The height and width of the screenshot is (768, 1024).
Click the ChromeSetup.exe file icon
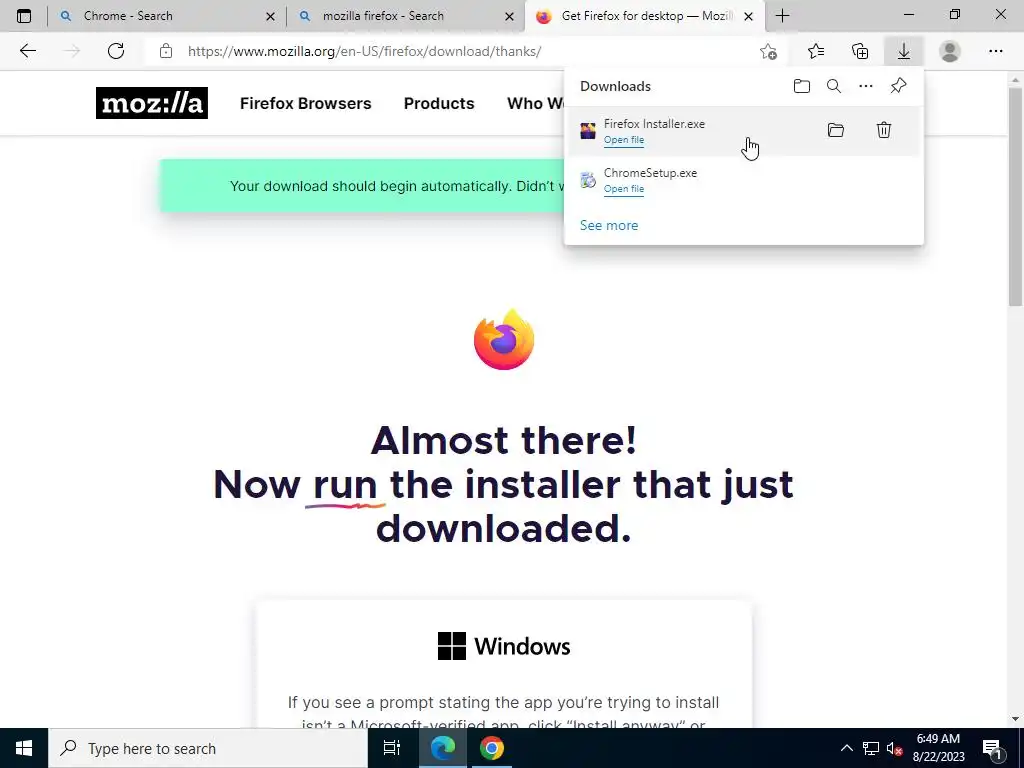[x=588, y=180]
